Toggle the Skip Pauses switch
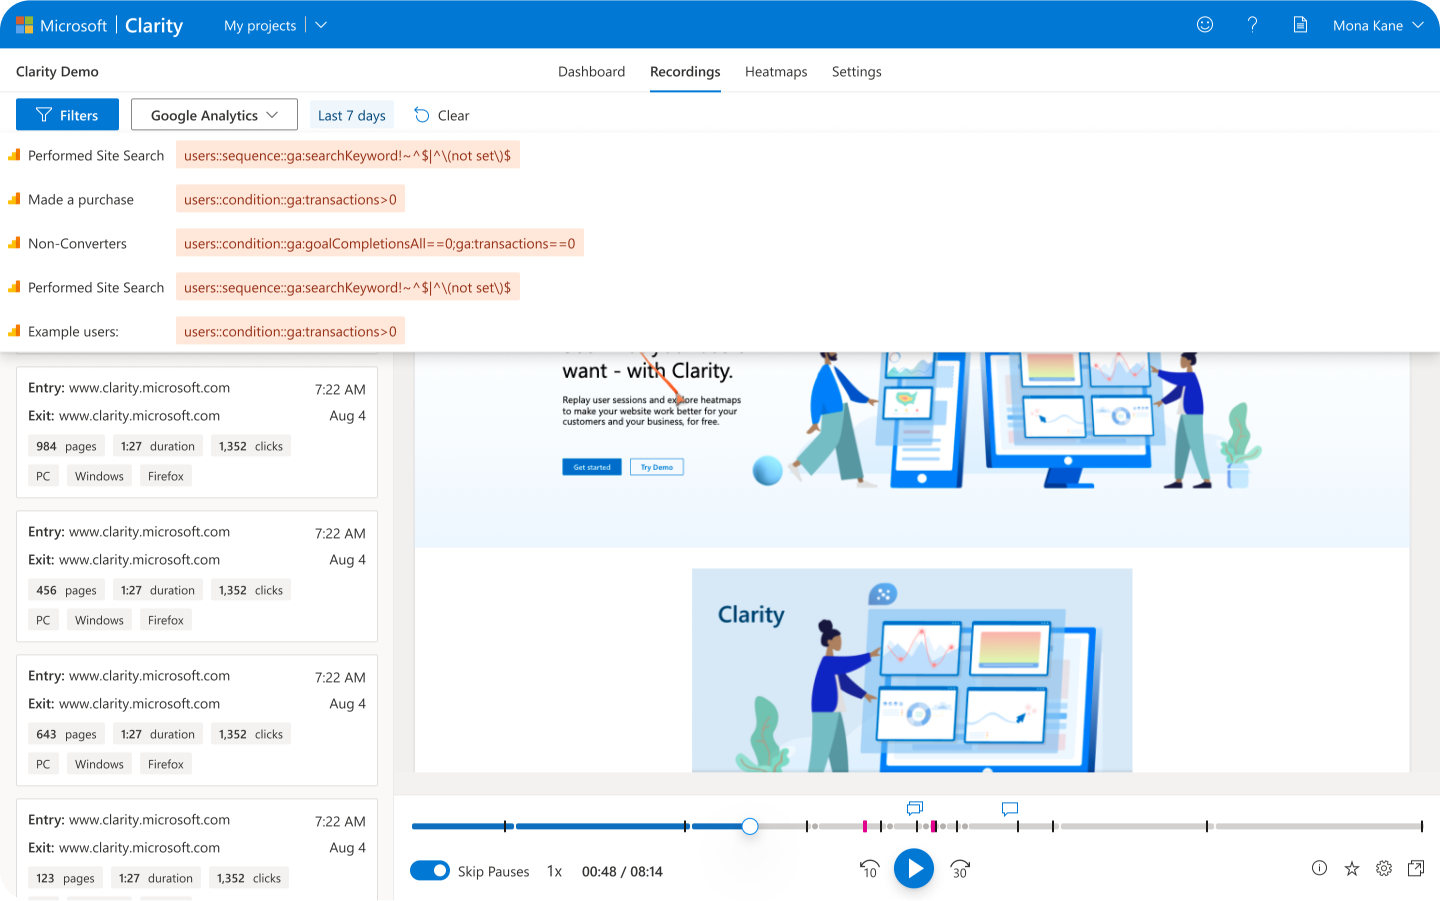Viewport: 1440px width, 901px height. (x=430, y=870)
